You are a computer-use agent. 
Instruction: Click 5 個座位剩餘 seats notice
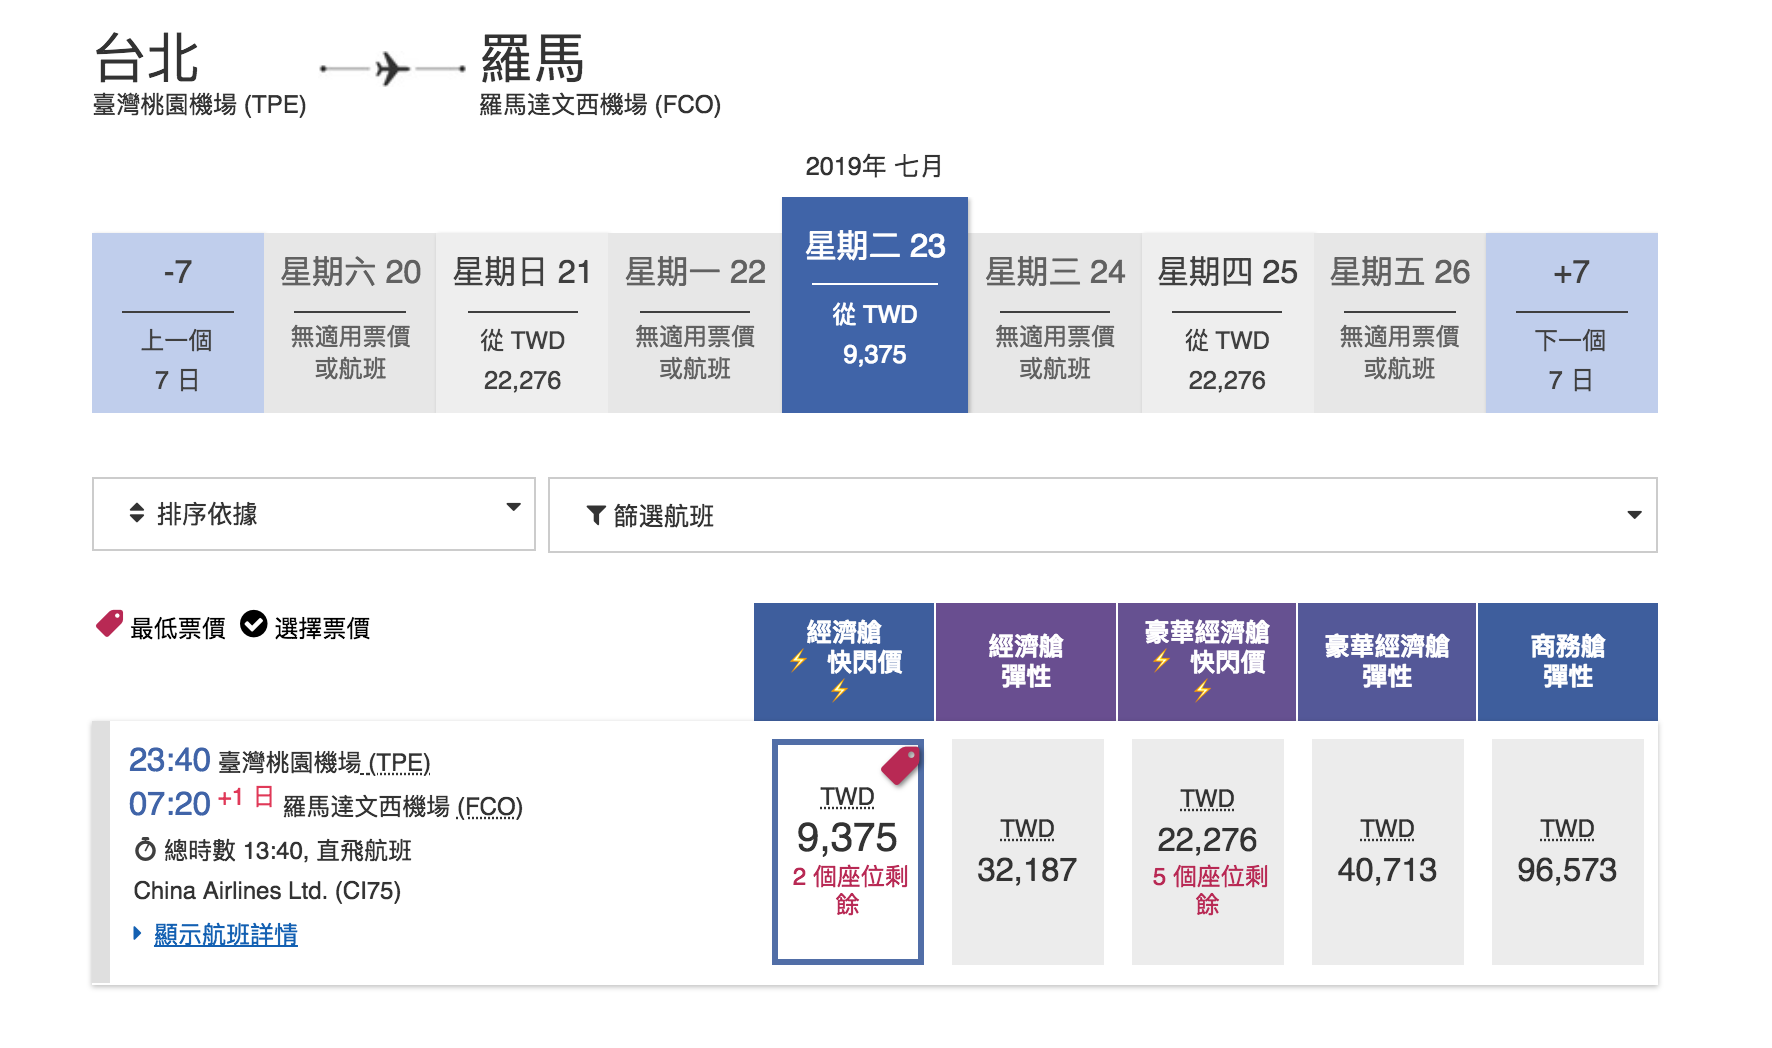pos(1209,890)
